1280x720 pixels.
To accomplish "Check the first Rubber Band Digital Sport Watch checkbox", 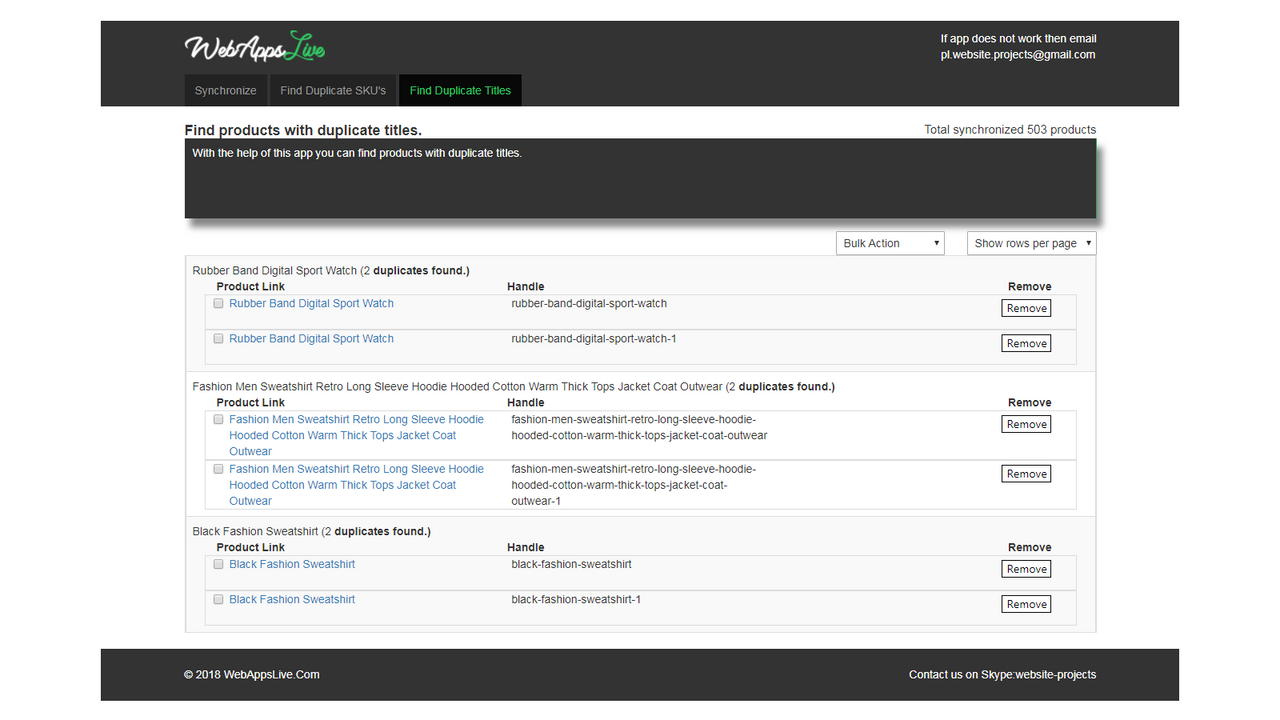I will [218, 303].
